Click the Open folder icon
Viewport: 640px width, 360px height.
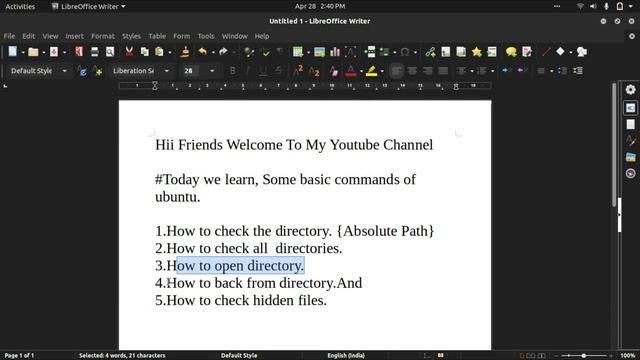pyautogui.click(x=33, y=52)
